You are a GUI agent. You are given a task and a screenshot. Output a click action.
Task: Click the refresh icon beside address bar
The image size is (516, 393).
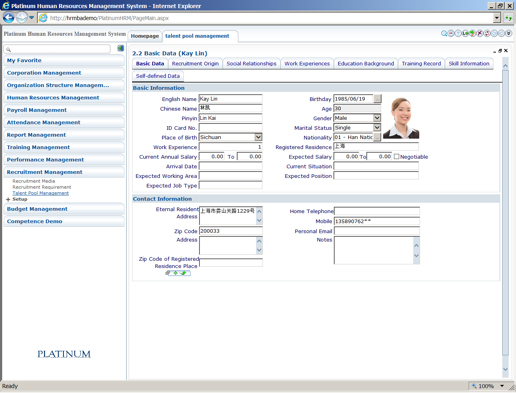tap(508, 18)
